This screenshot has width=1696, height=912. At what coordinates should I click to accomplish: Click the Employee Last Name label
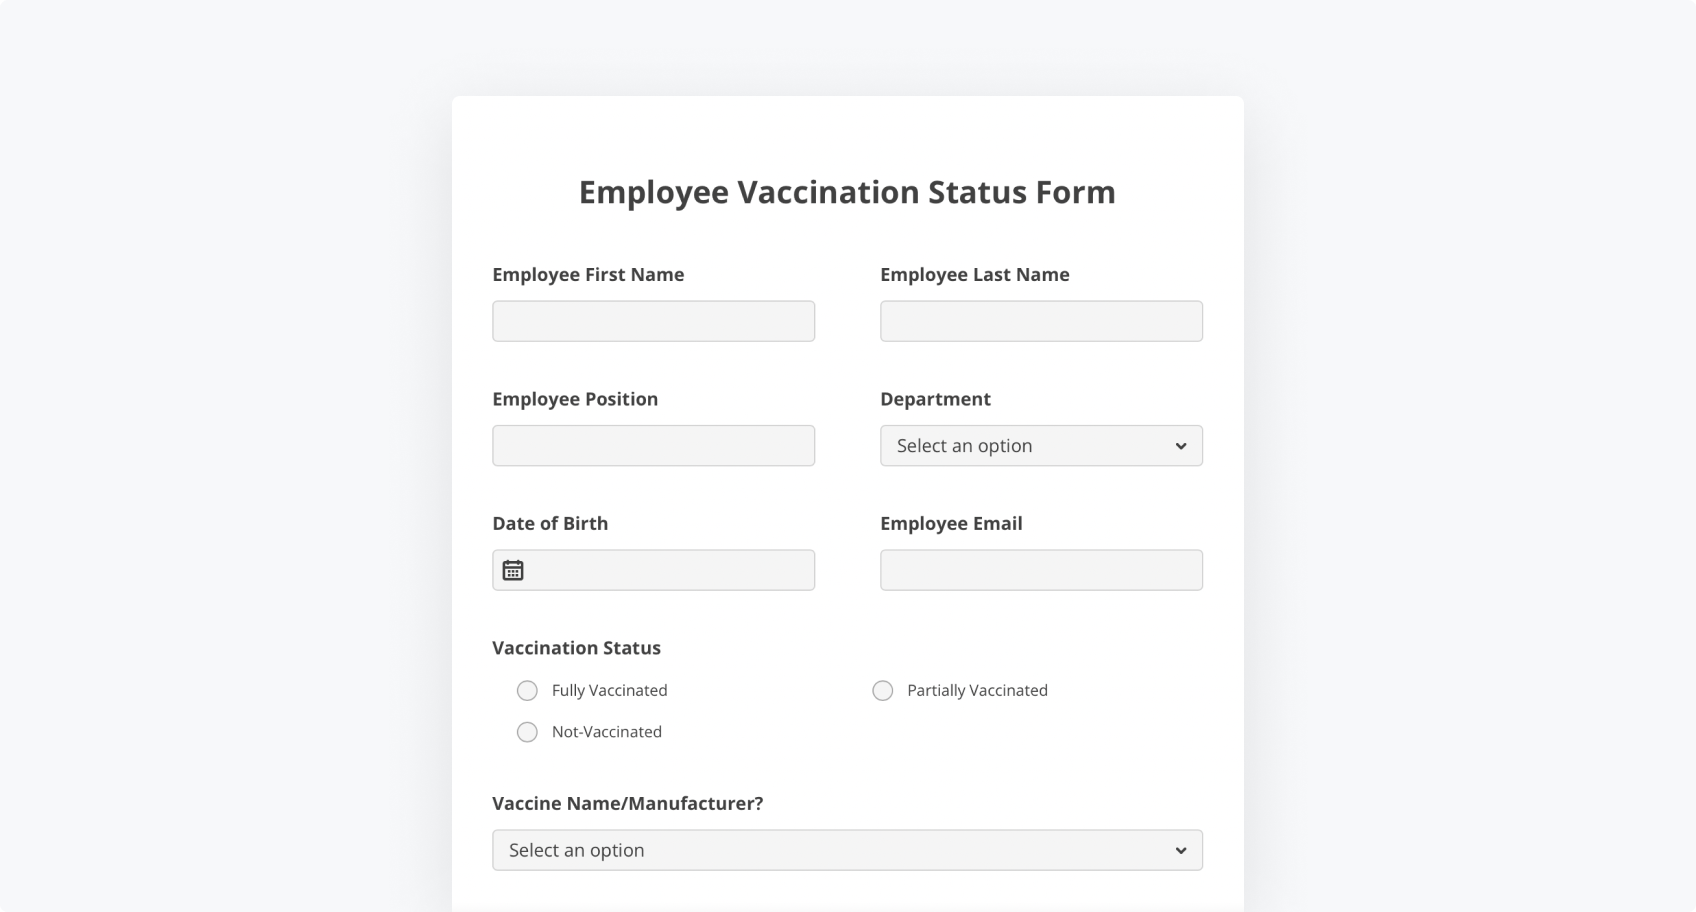point(974,275)
